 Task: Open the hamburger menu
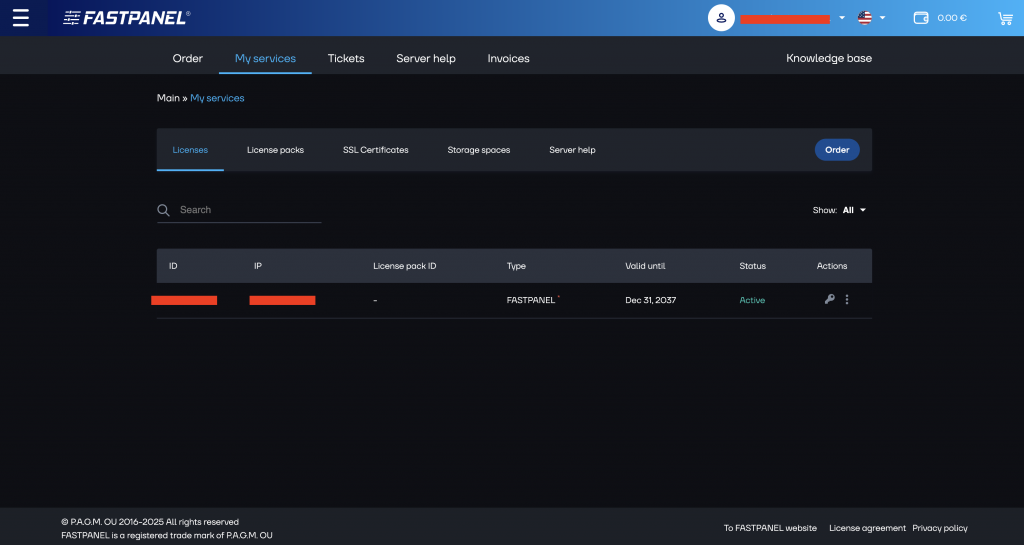tap(20, 18)
